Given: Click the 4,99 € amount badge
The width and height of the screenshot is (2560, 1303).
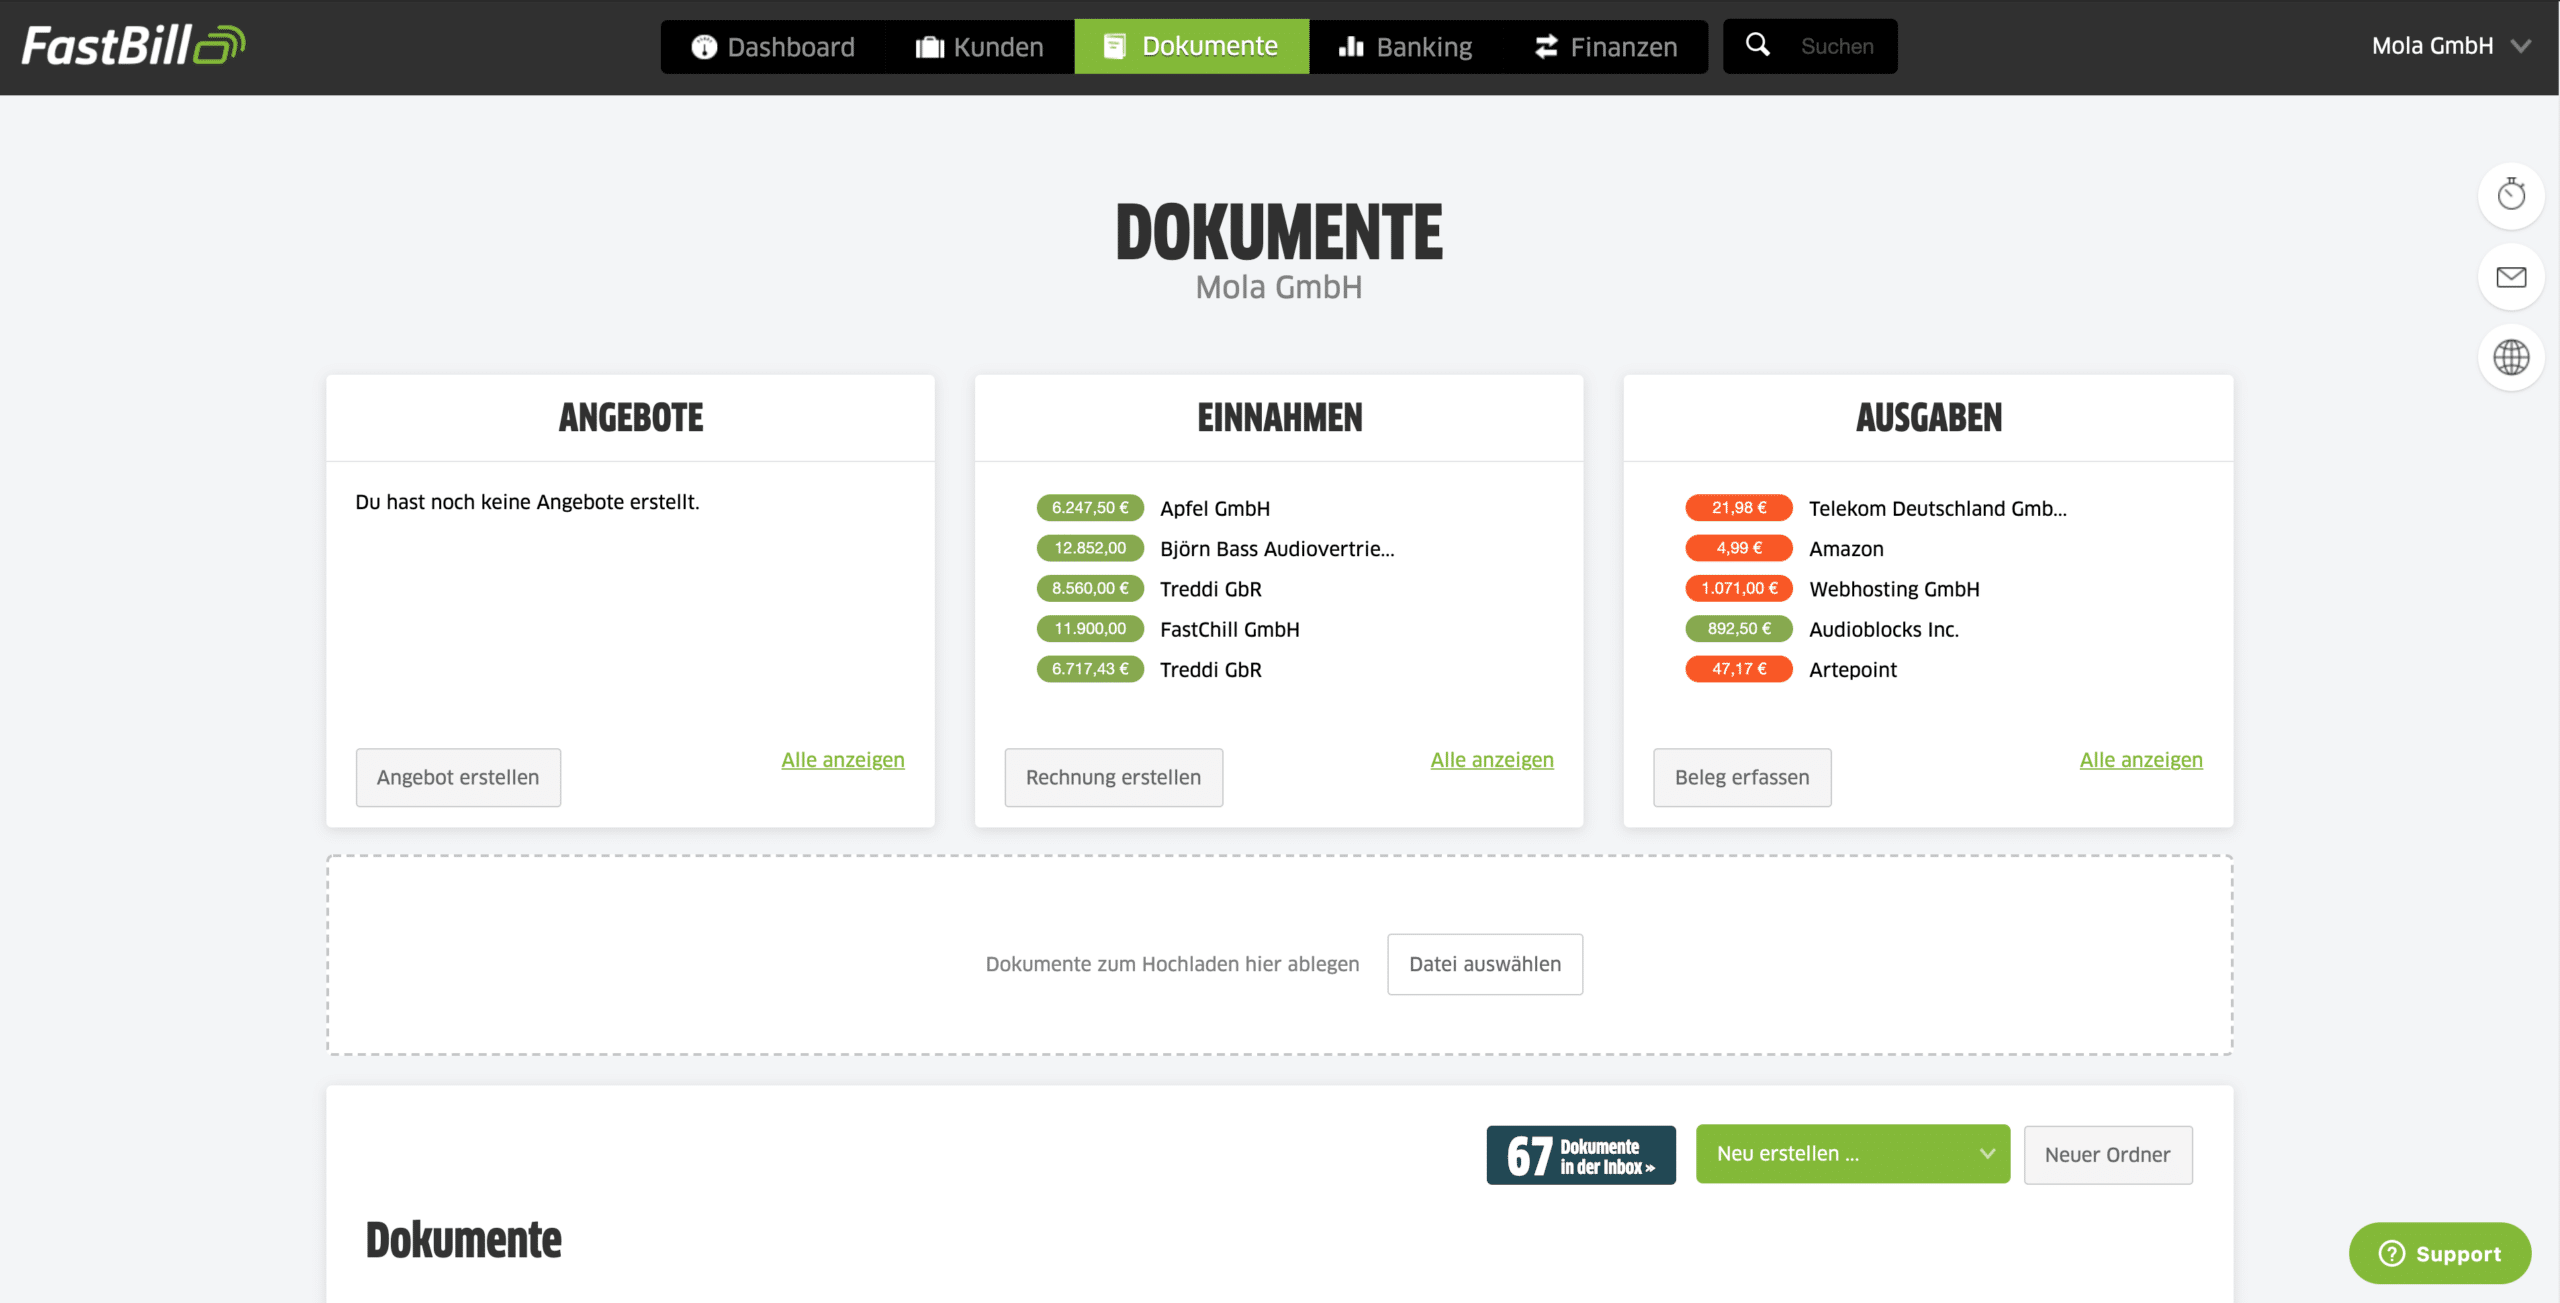Looking at the screenshot, I should (x=1739, y=548).
